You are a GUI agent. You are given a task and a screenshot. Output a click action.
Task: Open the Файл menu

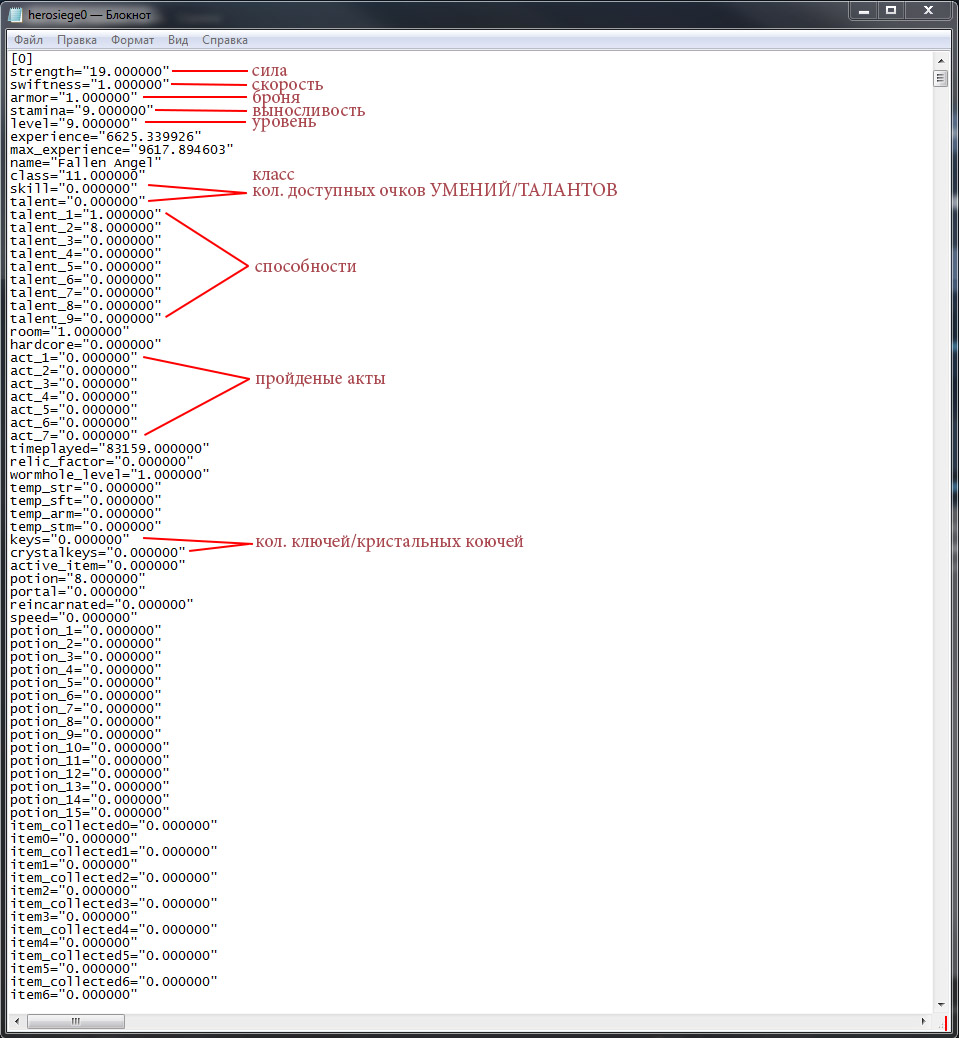tap(28, 40)
